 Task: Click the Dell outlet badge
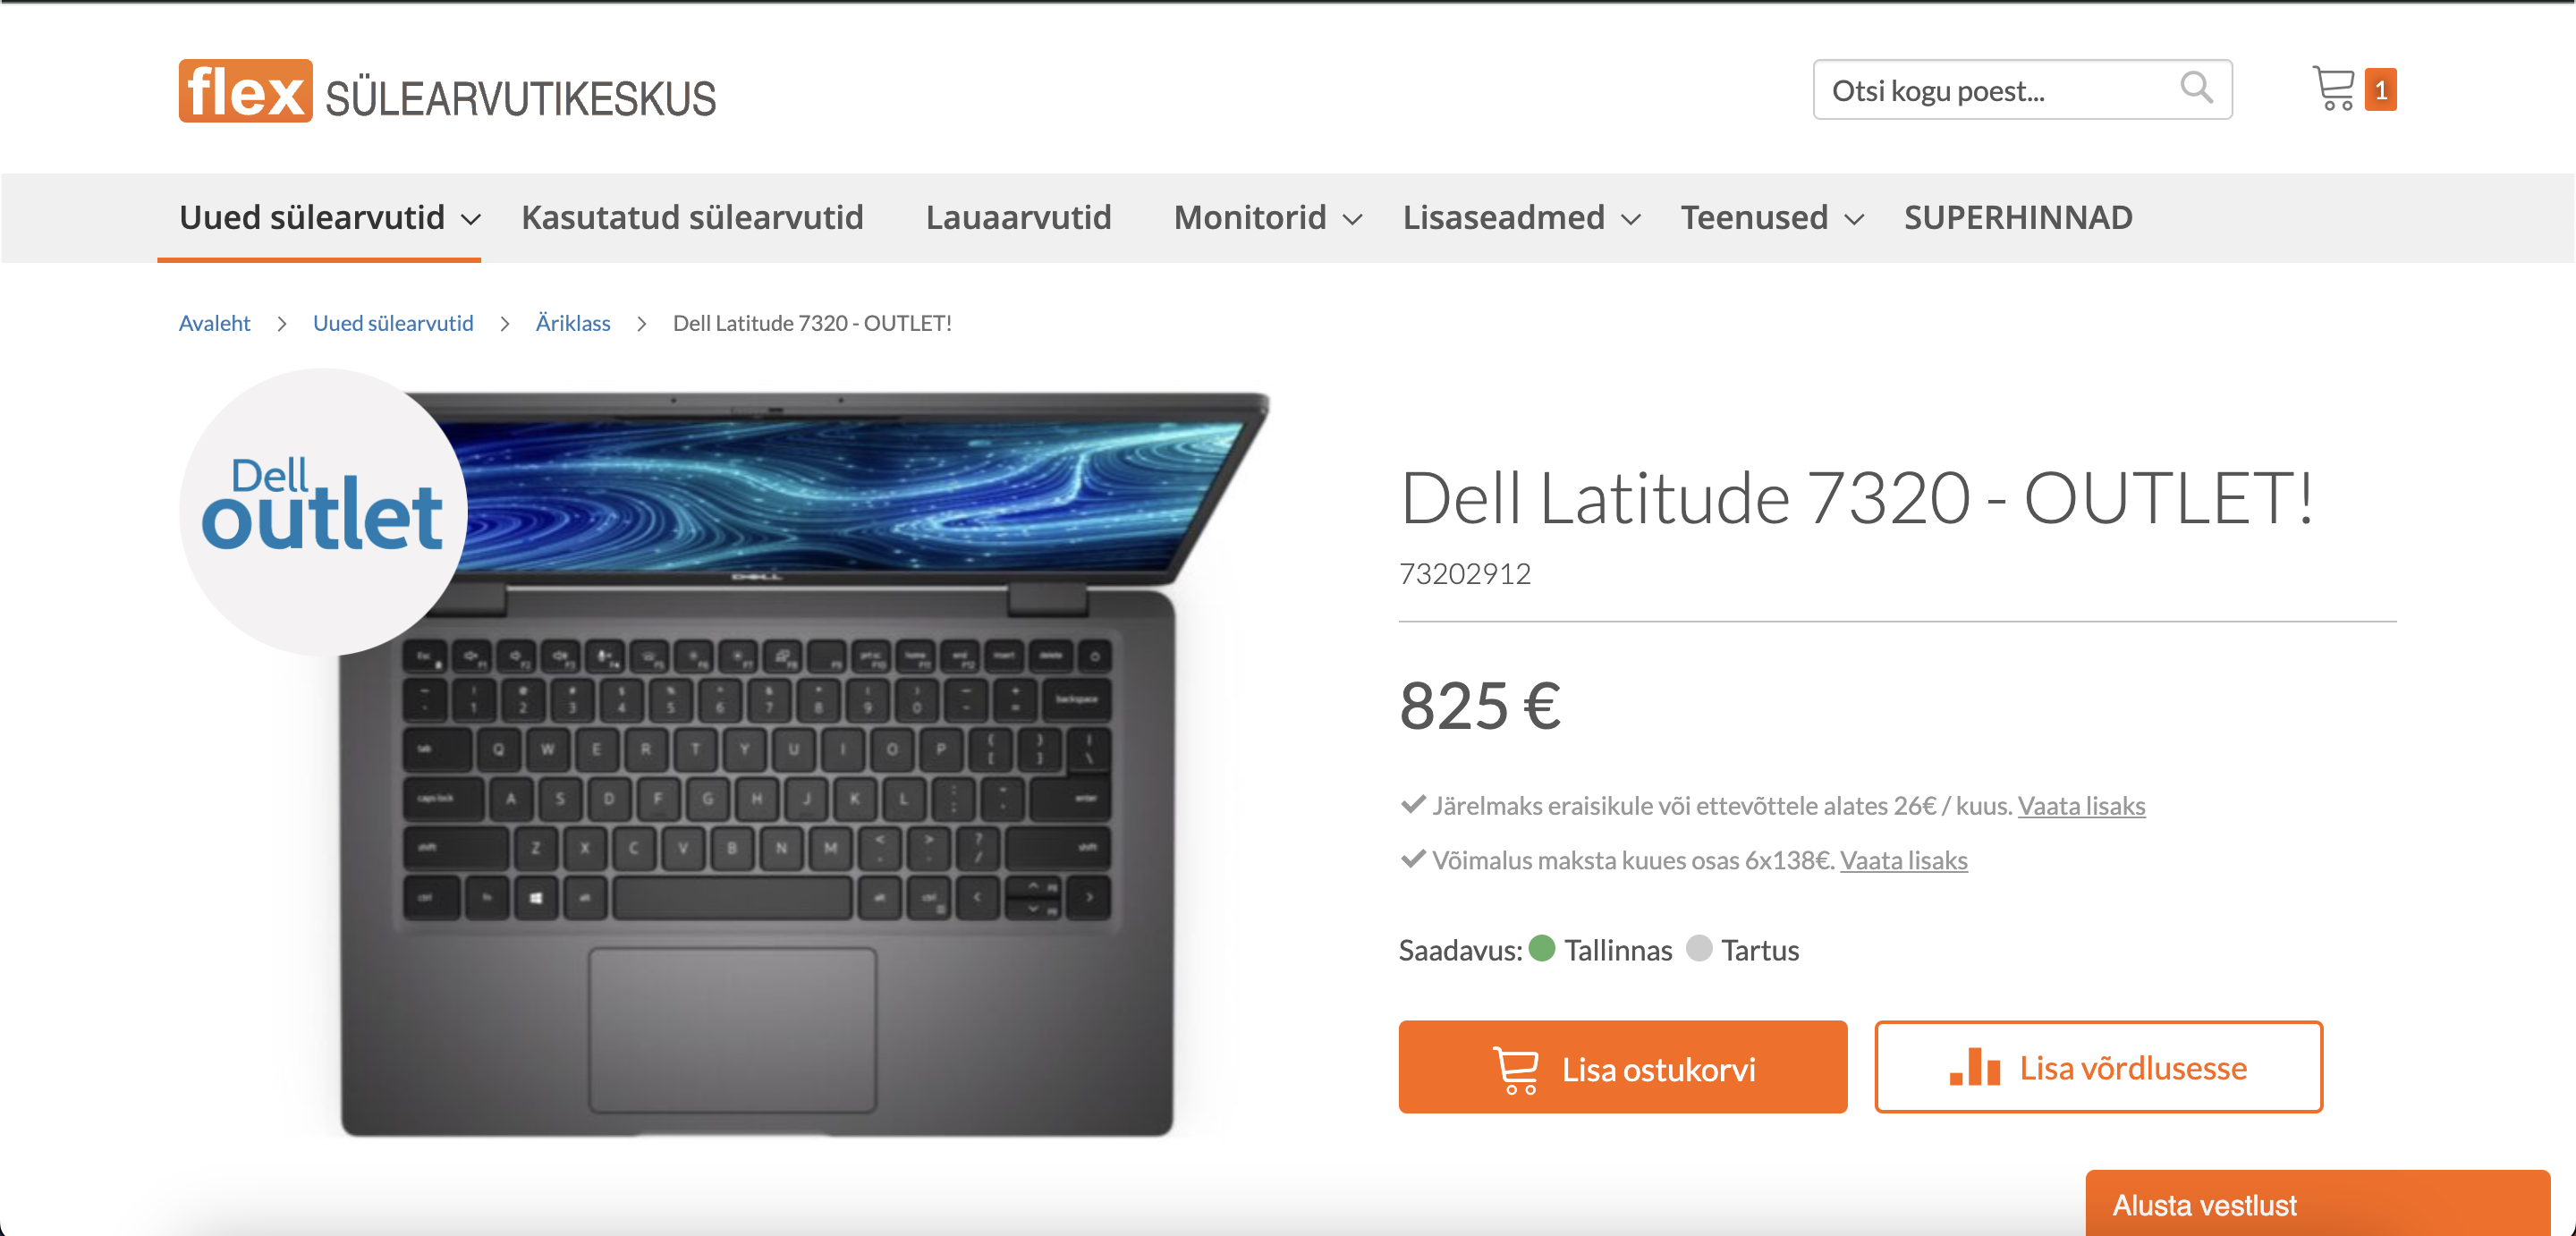click(322, 511)
